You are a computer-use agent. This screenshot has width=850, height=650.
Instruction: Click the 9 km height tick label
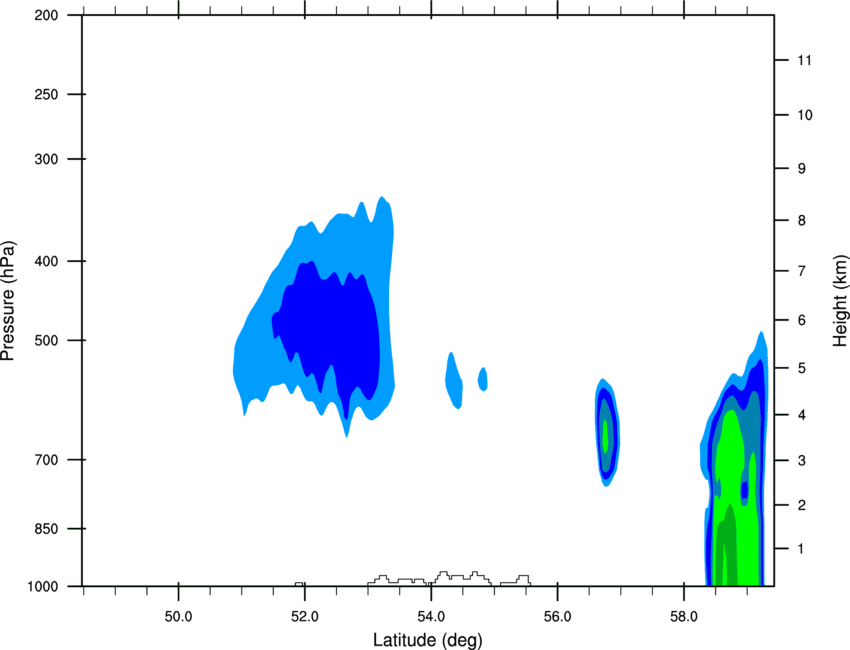(802, 169)
